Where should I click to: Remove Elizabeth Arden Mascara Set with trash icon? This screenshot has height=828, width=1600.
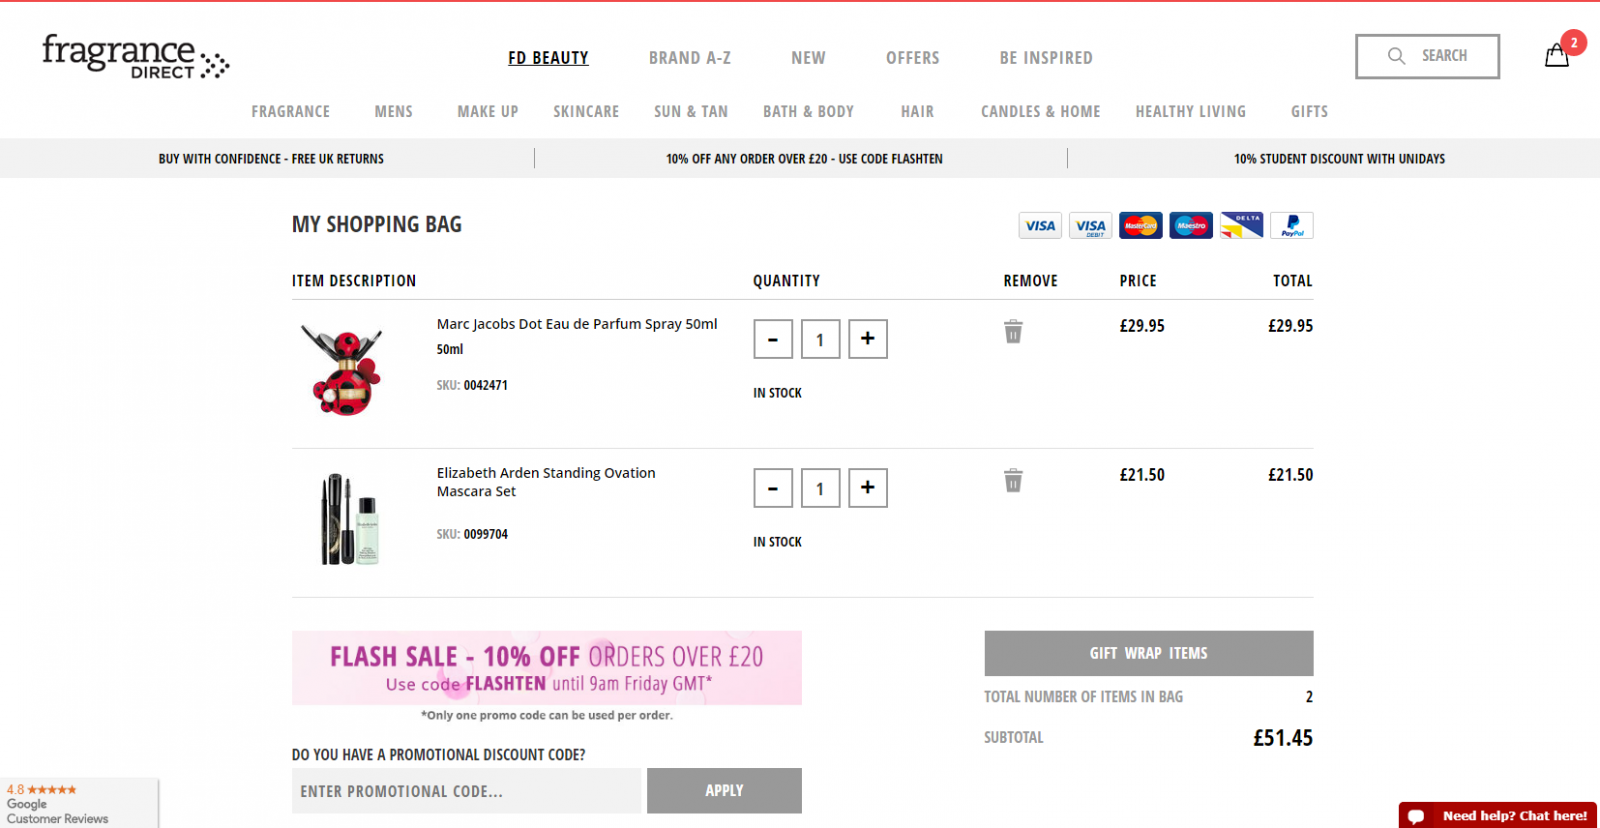coord(1013,480)
